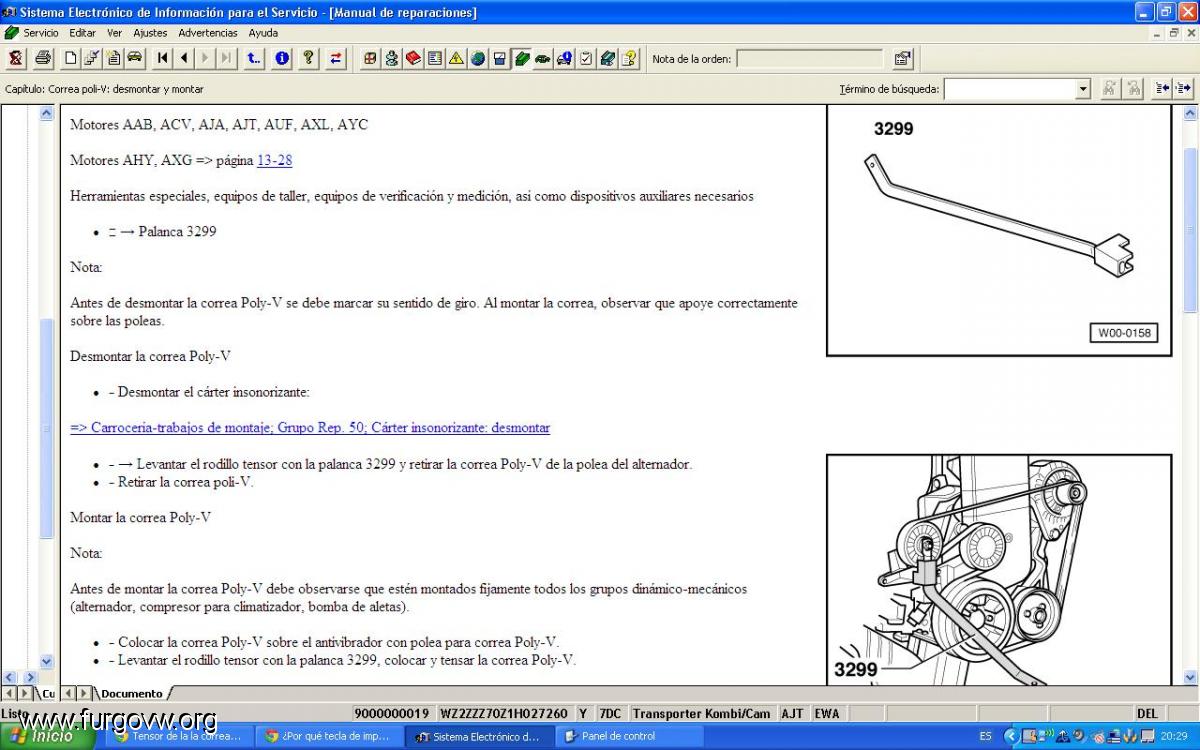Select the Documento tab at bottom
This screenshot has width=1200, height=750.
click(131, 693)
